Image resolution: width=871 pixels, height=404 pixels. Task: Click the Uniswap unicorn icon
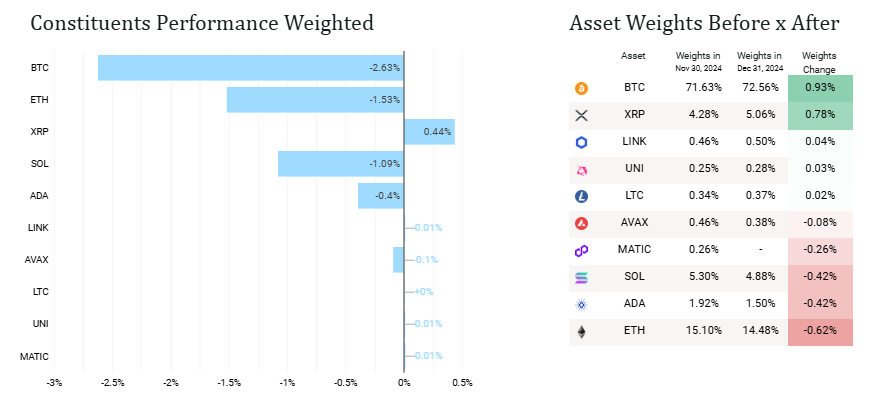tap(582, 170)
